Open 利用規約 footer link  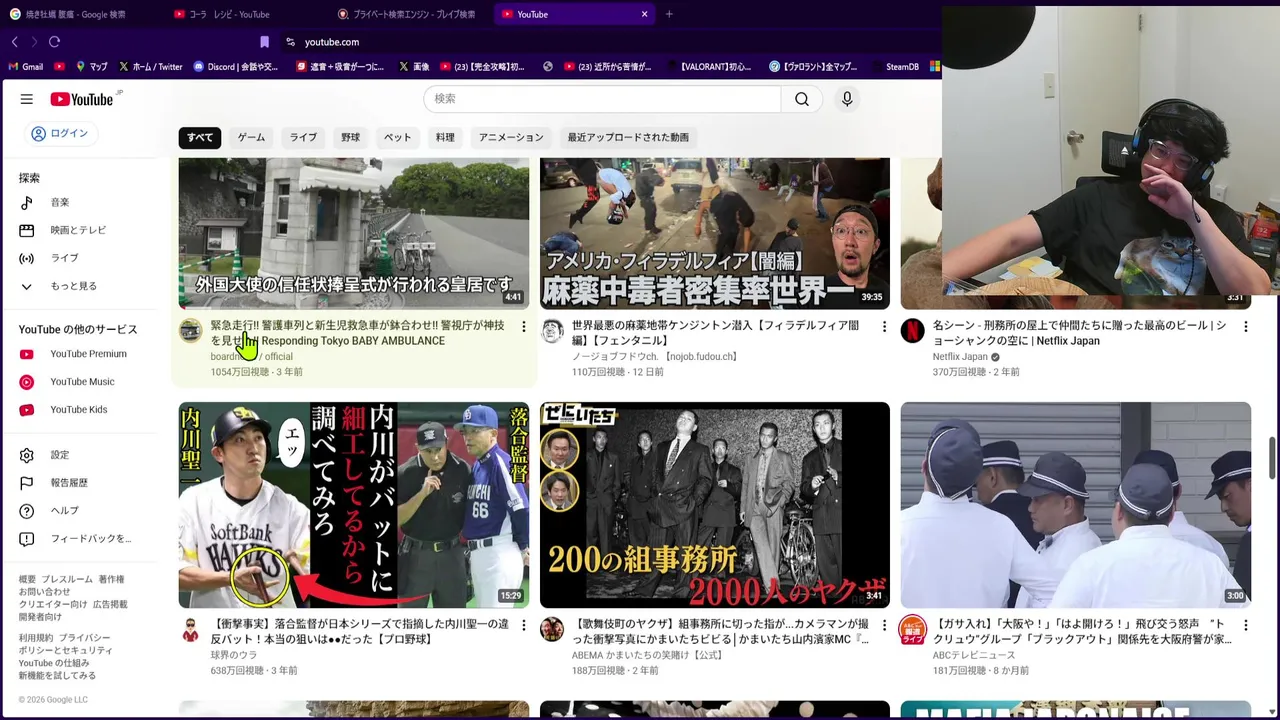click(35, 638)
